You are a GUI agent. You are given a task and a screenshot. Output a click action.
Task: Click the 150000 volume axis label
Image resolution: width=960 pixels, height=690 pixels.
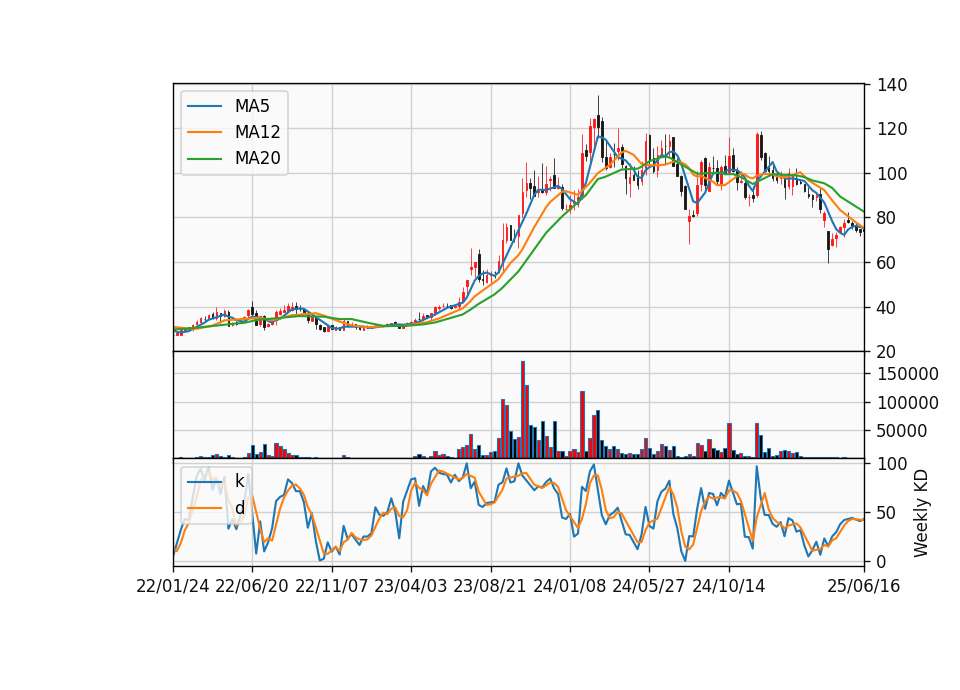coord(908,374)
